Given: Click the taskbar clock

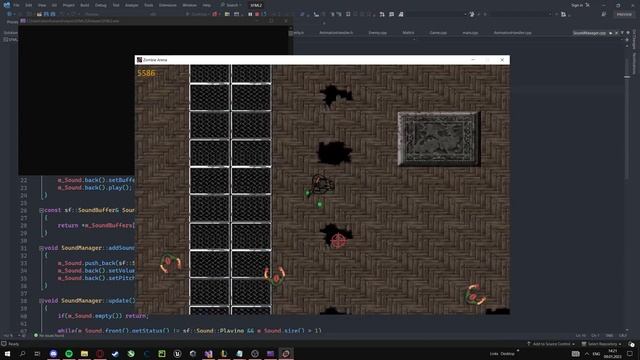Looking at the screenshot, I should coord(613,353).
